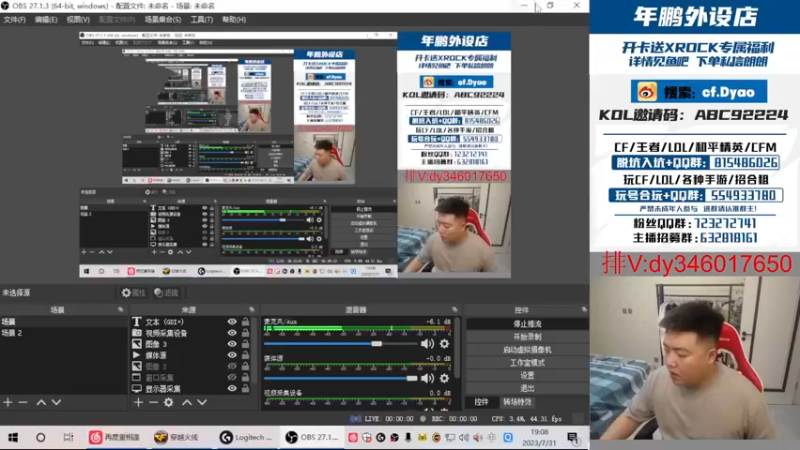Move source up with up arrow
800x450 pixels.
coord(187,403)
